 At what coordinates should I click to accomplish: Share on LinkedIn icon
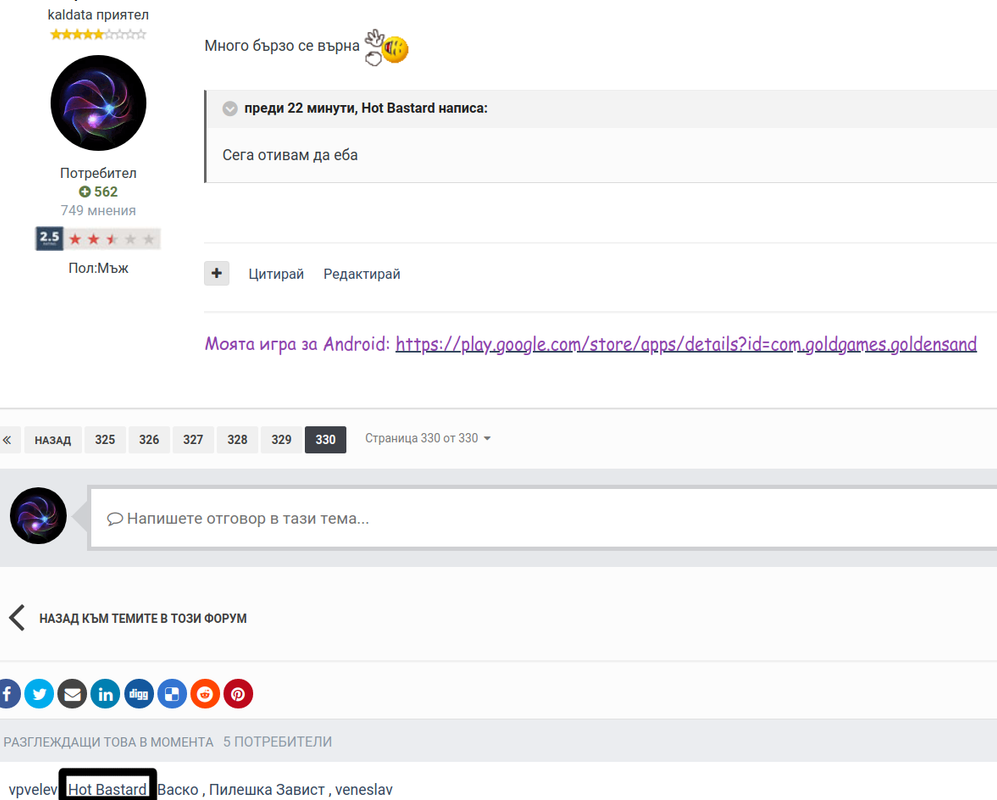point(106,694)
